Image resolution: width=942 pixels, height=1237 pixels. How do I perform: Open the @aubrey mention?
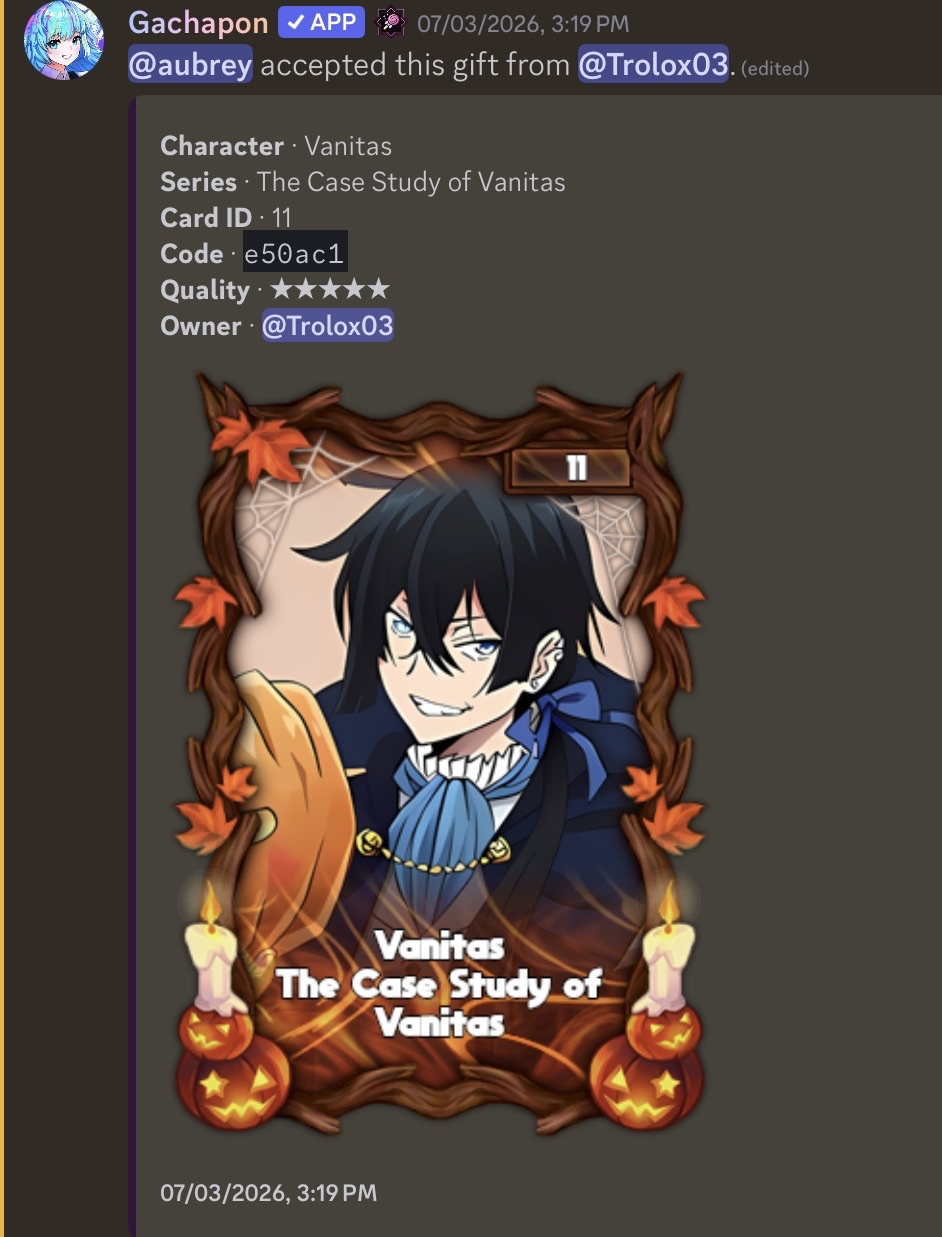pos(190,65)
